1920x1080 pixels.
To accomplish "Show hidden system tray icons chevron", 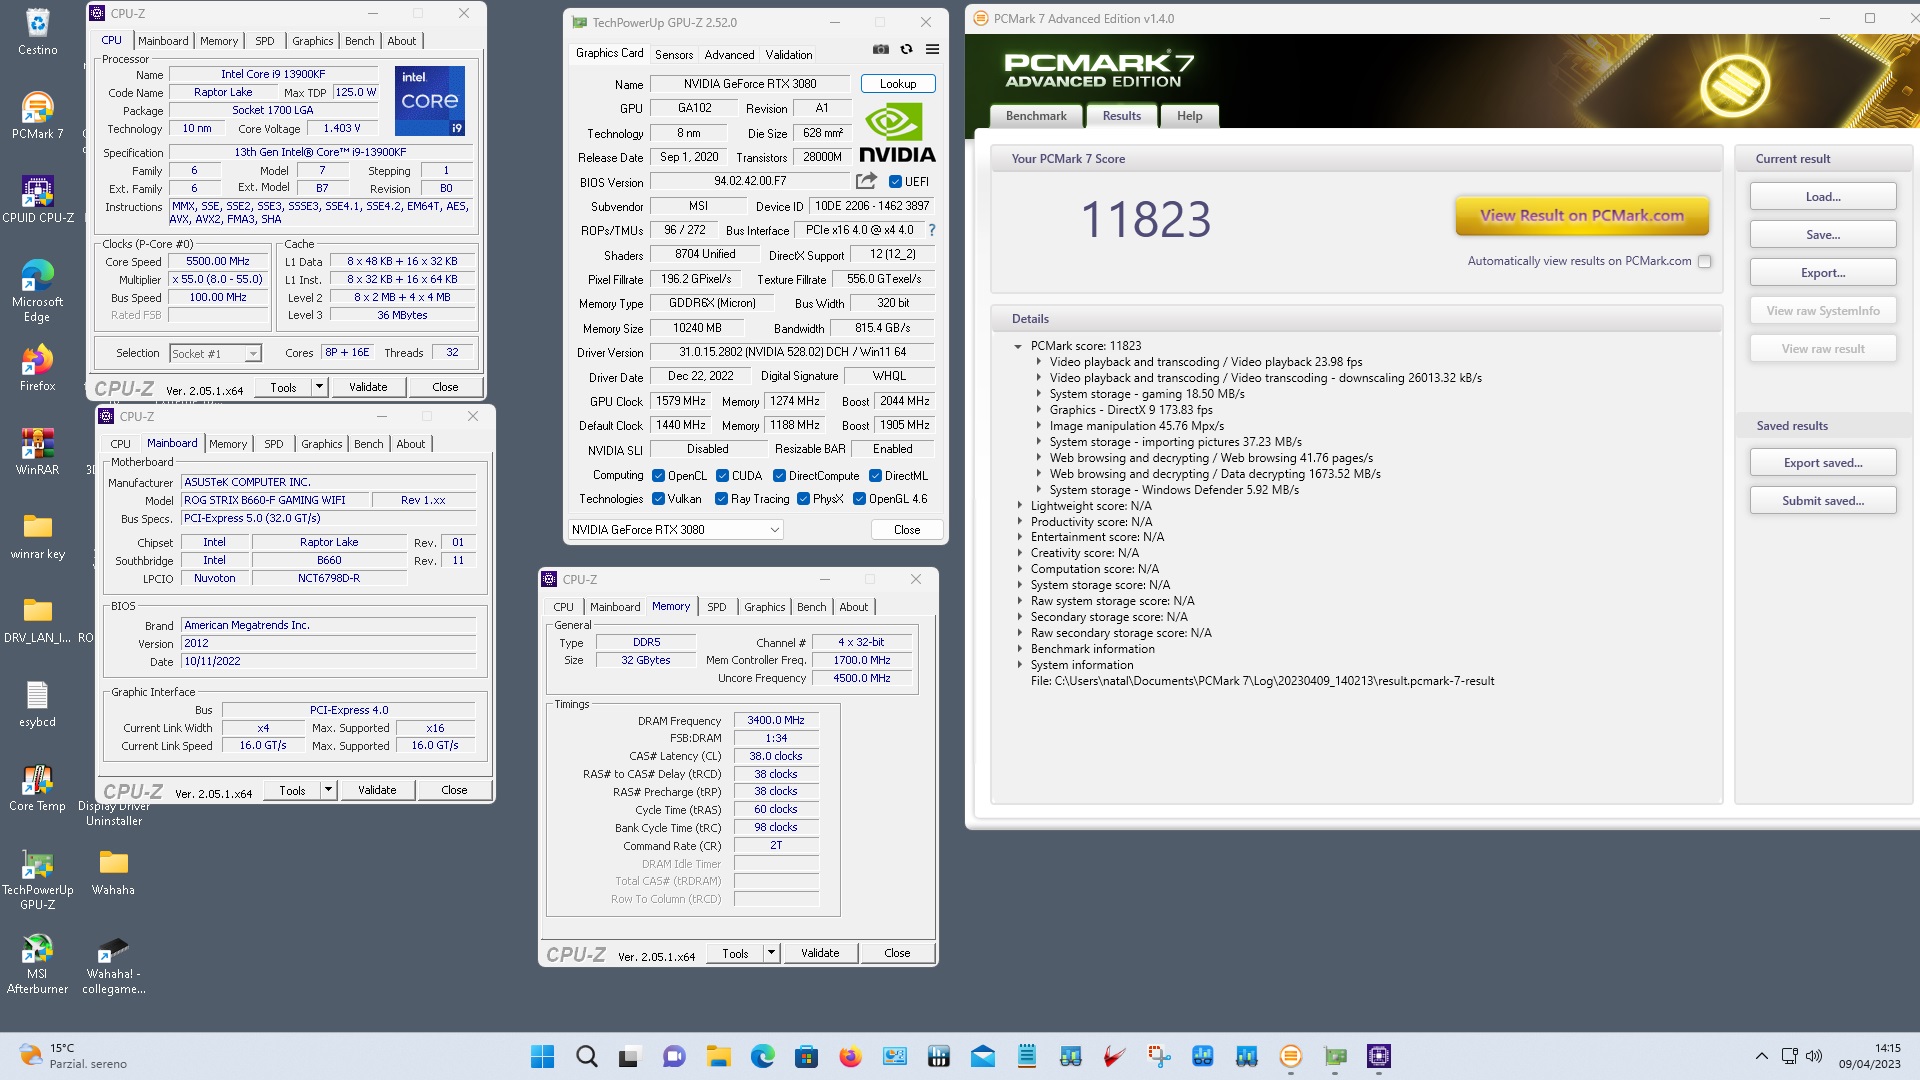I will tap(1762, 1056).
